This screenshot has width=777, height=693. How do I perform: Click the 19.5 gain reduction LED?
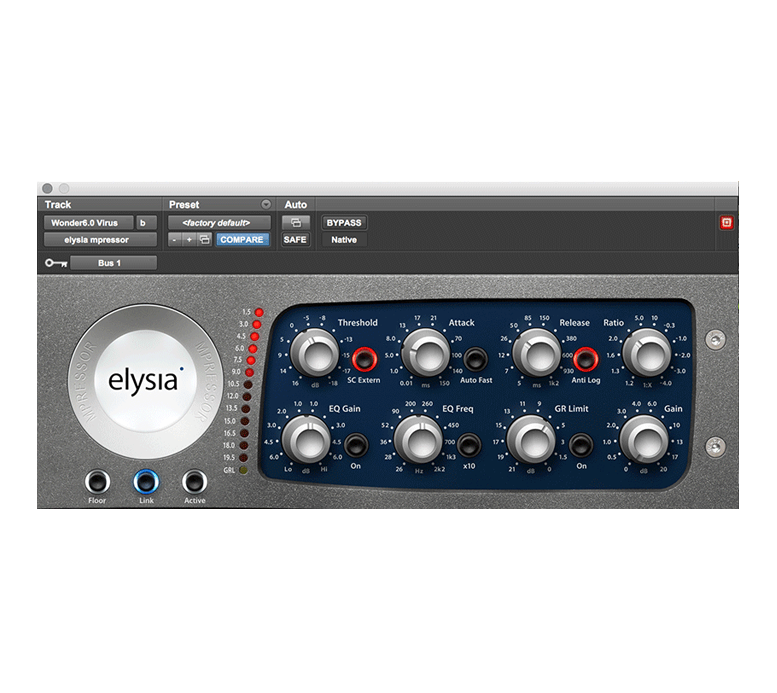coord(243,458)
